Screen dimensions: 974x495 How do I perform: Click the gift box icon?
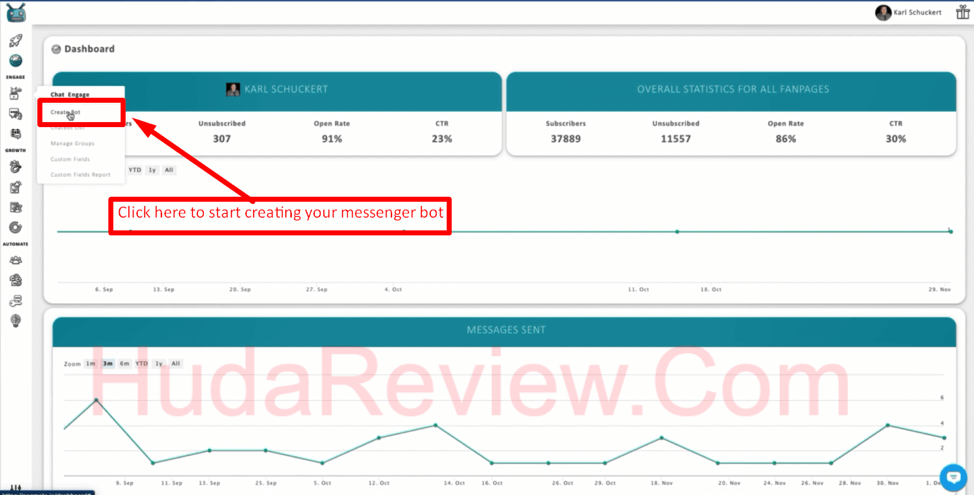[x=962, y=12]
